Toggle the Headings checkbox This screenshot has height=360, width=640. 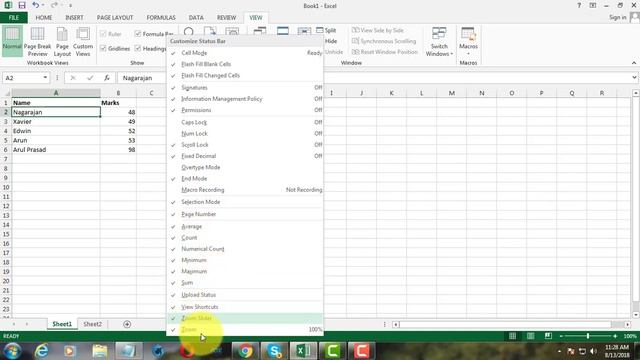[x=138, y=48]
